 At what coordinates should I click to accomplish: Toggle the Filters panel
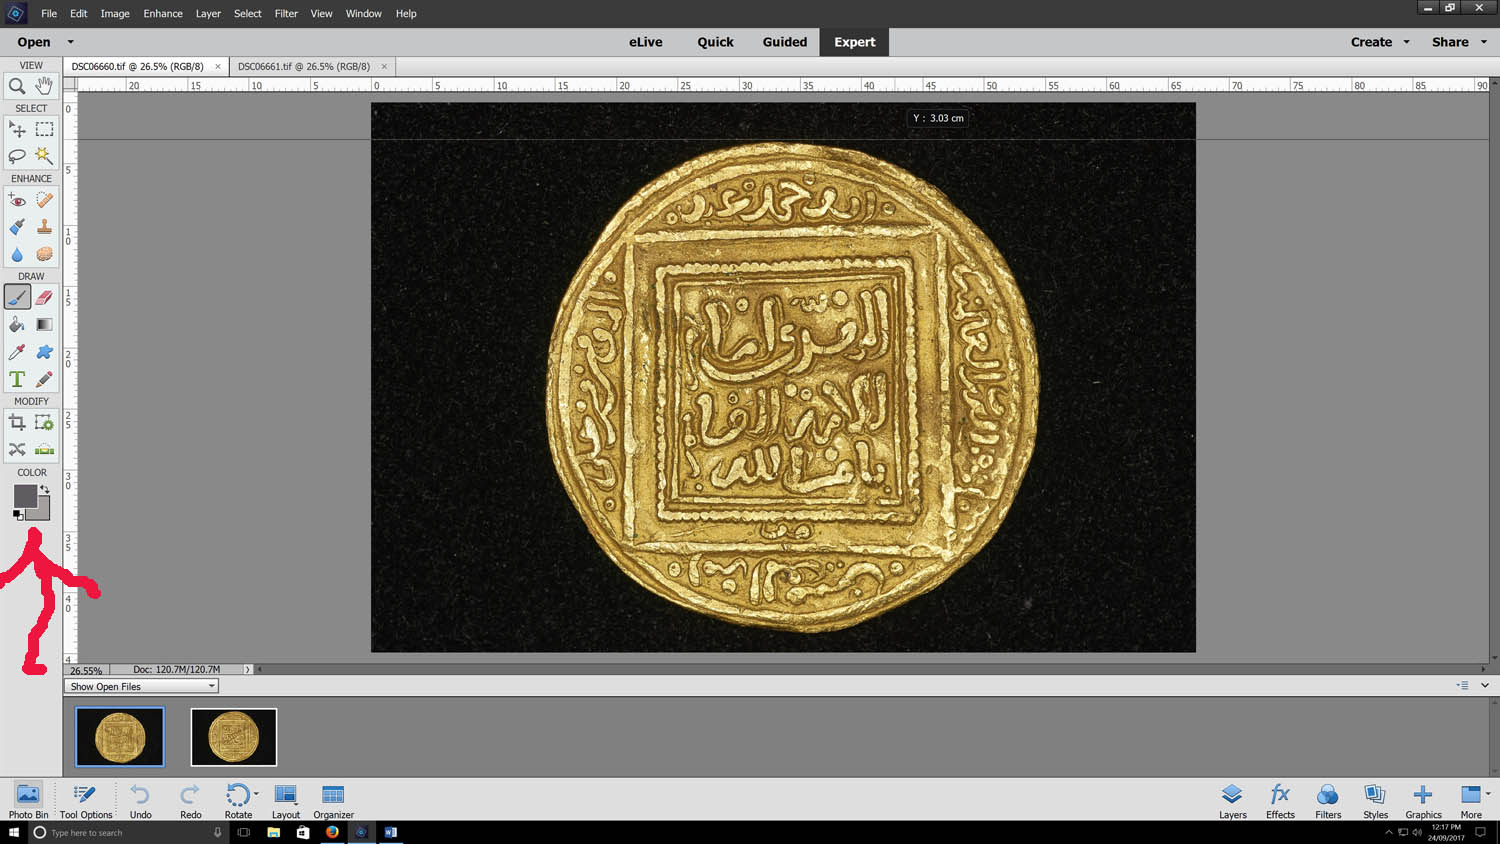(1328, 801)
